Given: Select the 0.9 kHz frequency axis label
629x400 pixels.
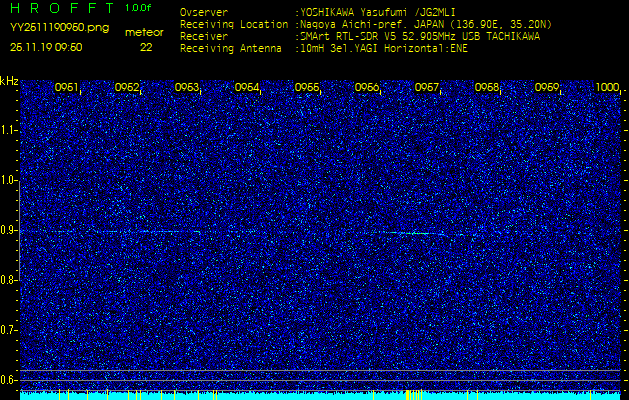Looking at the screenshot, I should tap(8, 230).
